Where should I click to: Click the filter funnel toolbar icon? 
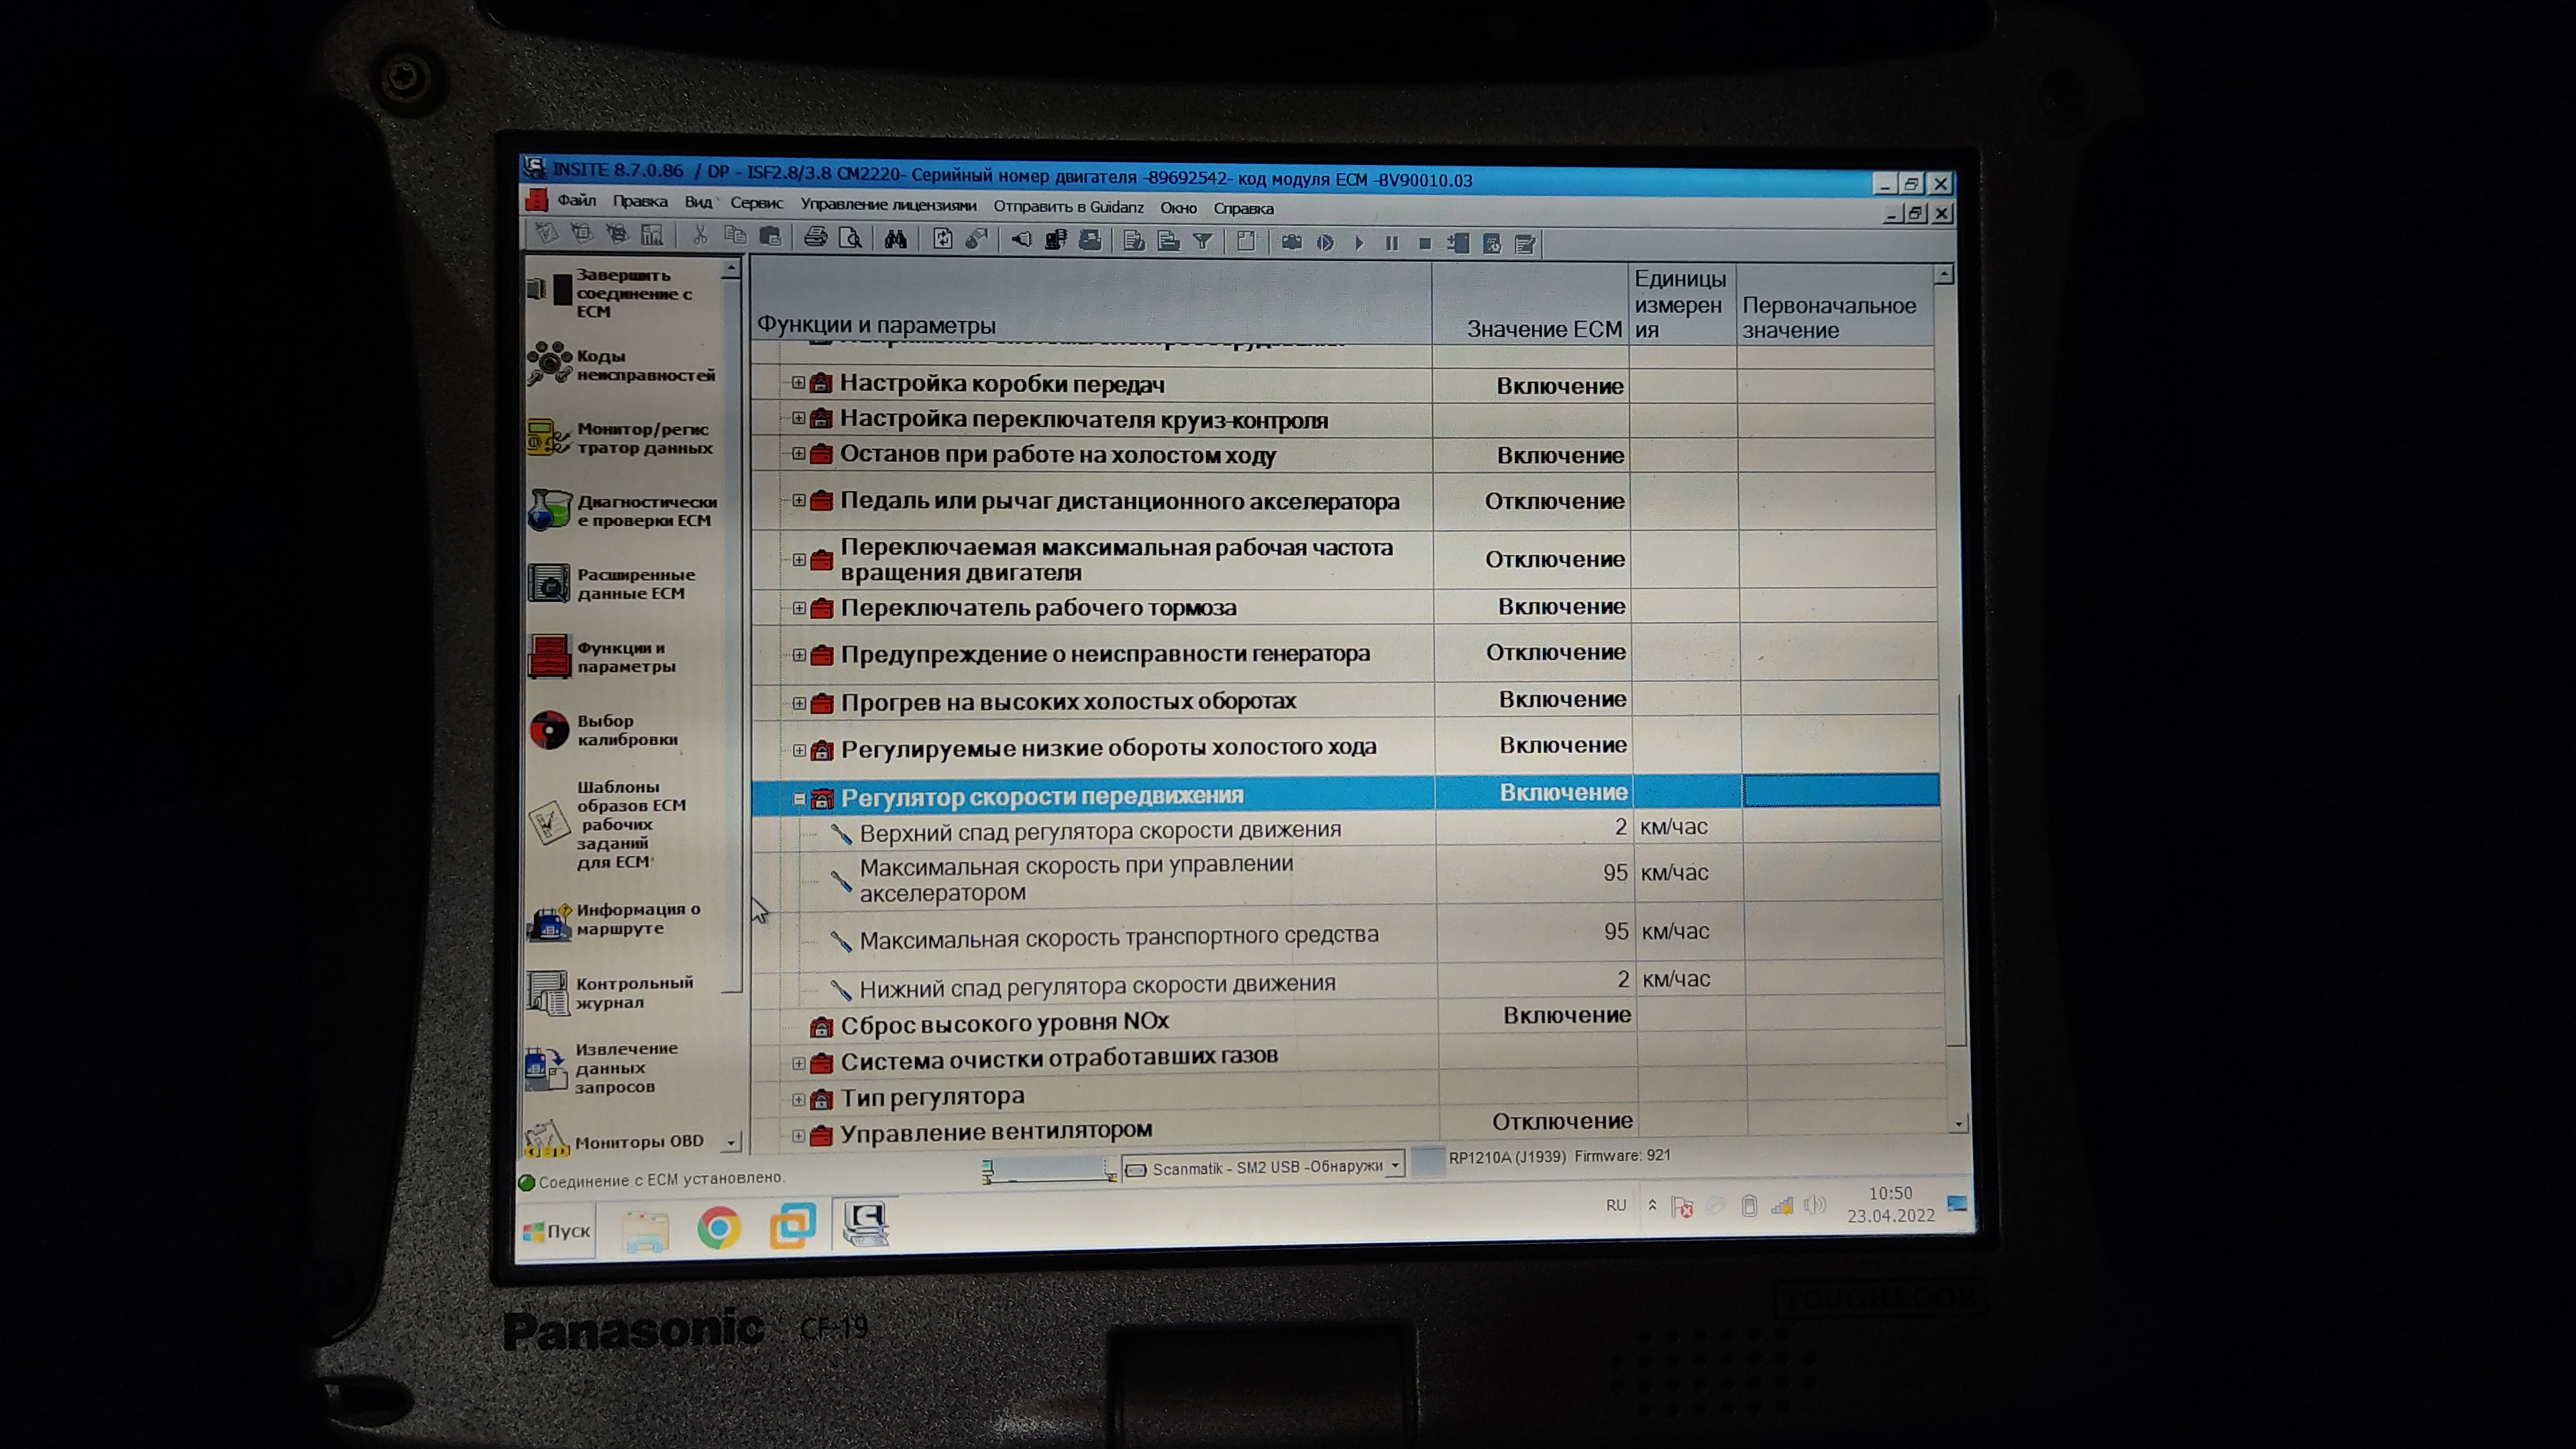pyautogui.click(x=1202, y=241)
